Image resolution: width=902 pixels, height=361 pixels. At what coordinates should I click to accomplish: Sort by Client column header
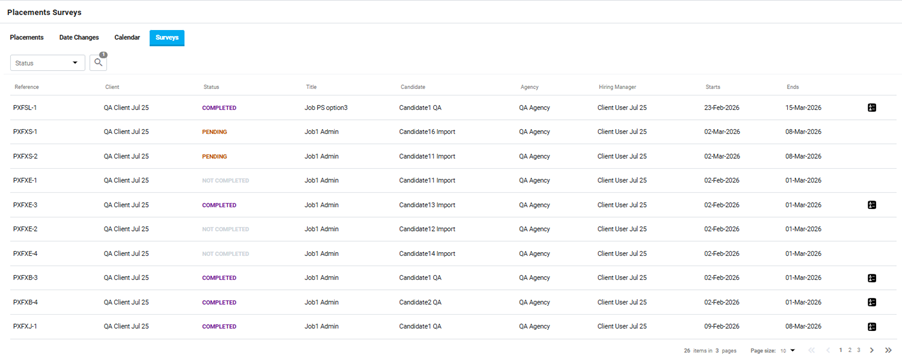pos(112,87)
